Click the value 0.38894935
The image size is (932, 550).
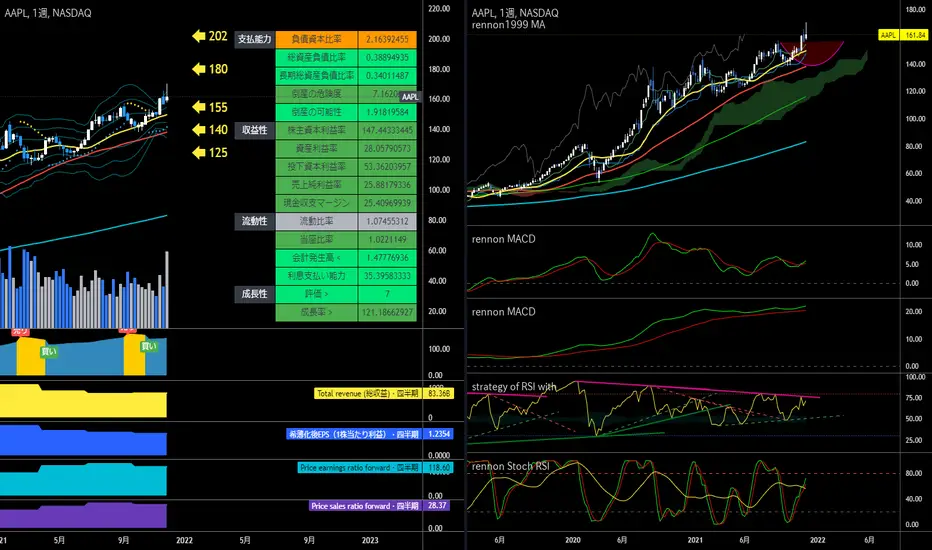point(387,58)
